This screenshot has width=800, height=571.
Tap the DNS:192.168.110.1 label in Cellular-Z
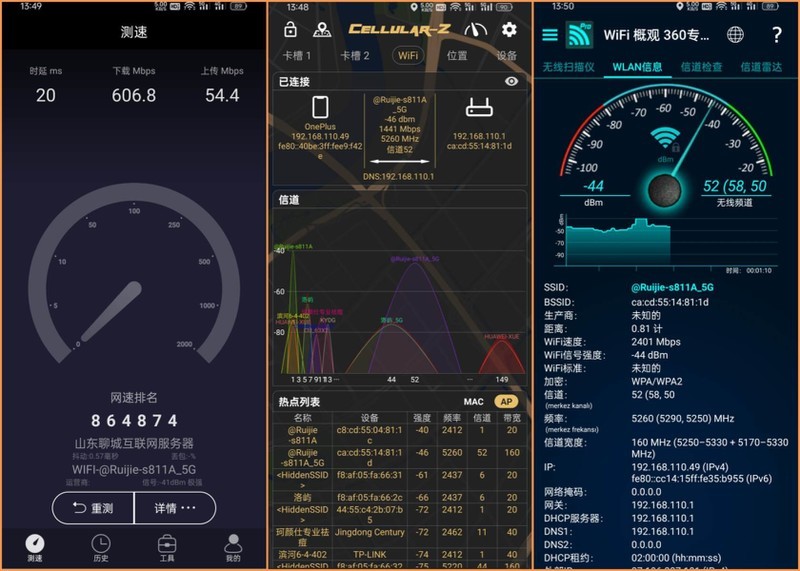(398, 176)
